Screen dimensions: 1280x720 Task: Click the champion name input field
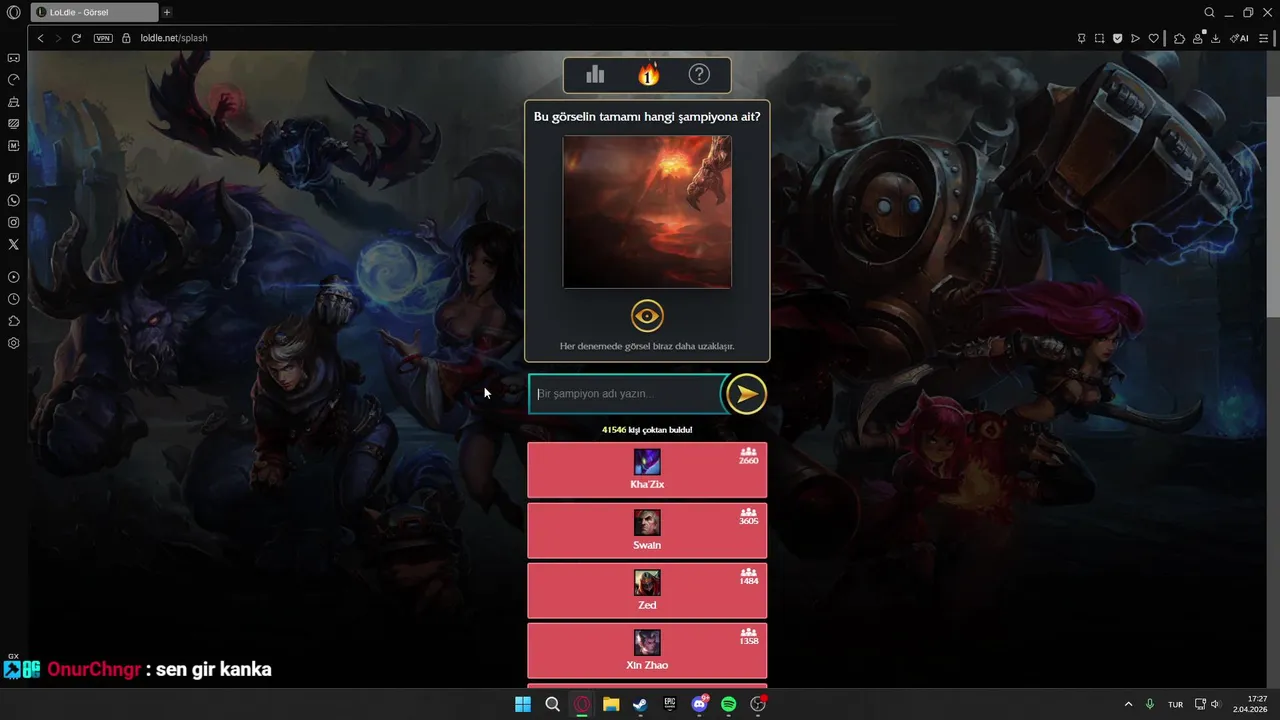[x=625, y=393]
